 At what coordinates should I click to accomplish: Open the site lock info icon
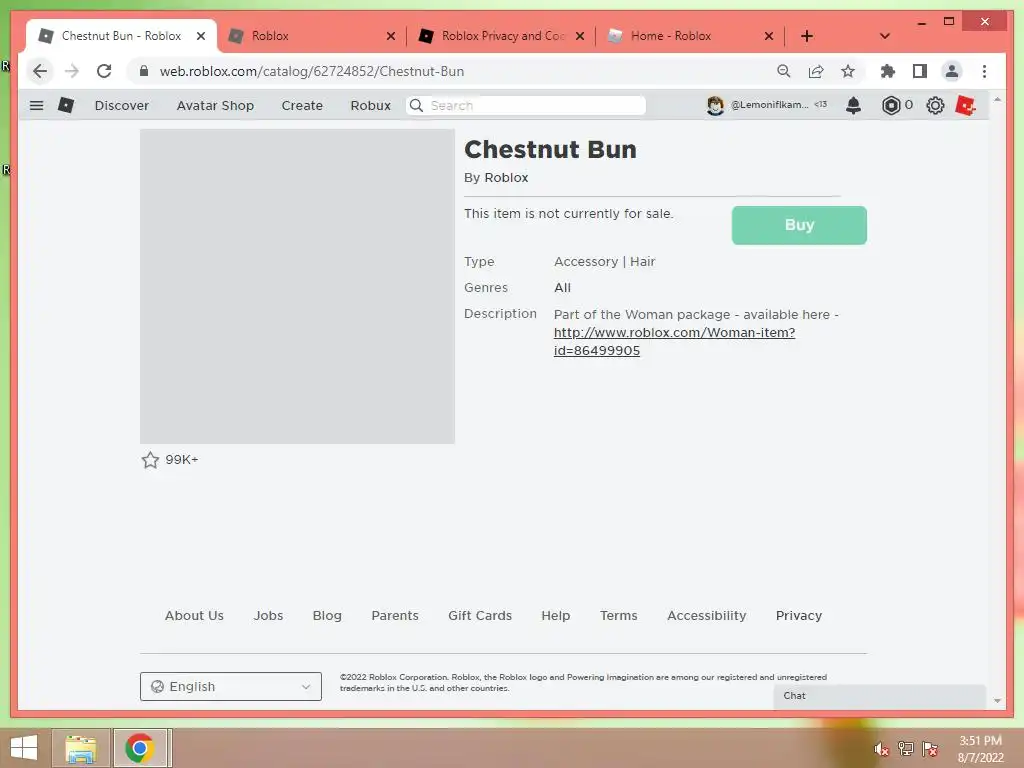144,71
